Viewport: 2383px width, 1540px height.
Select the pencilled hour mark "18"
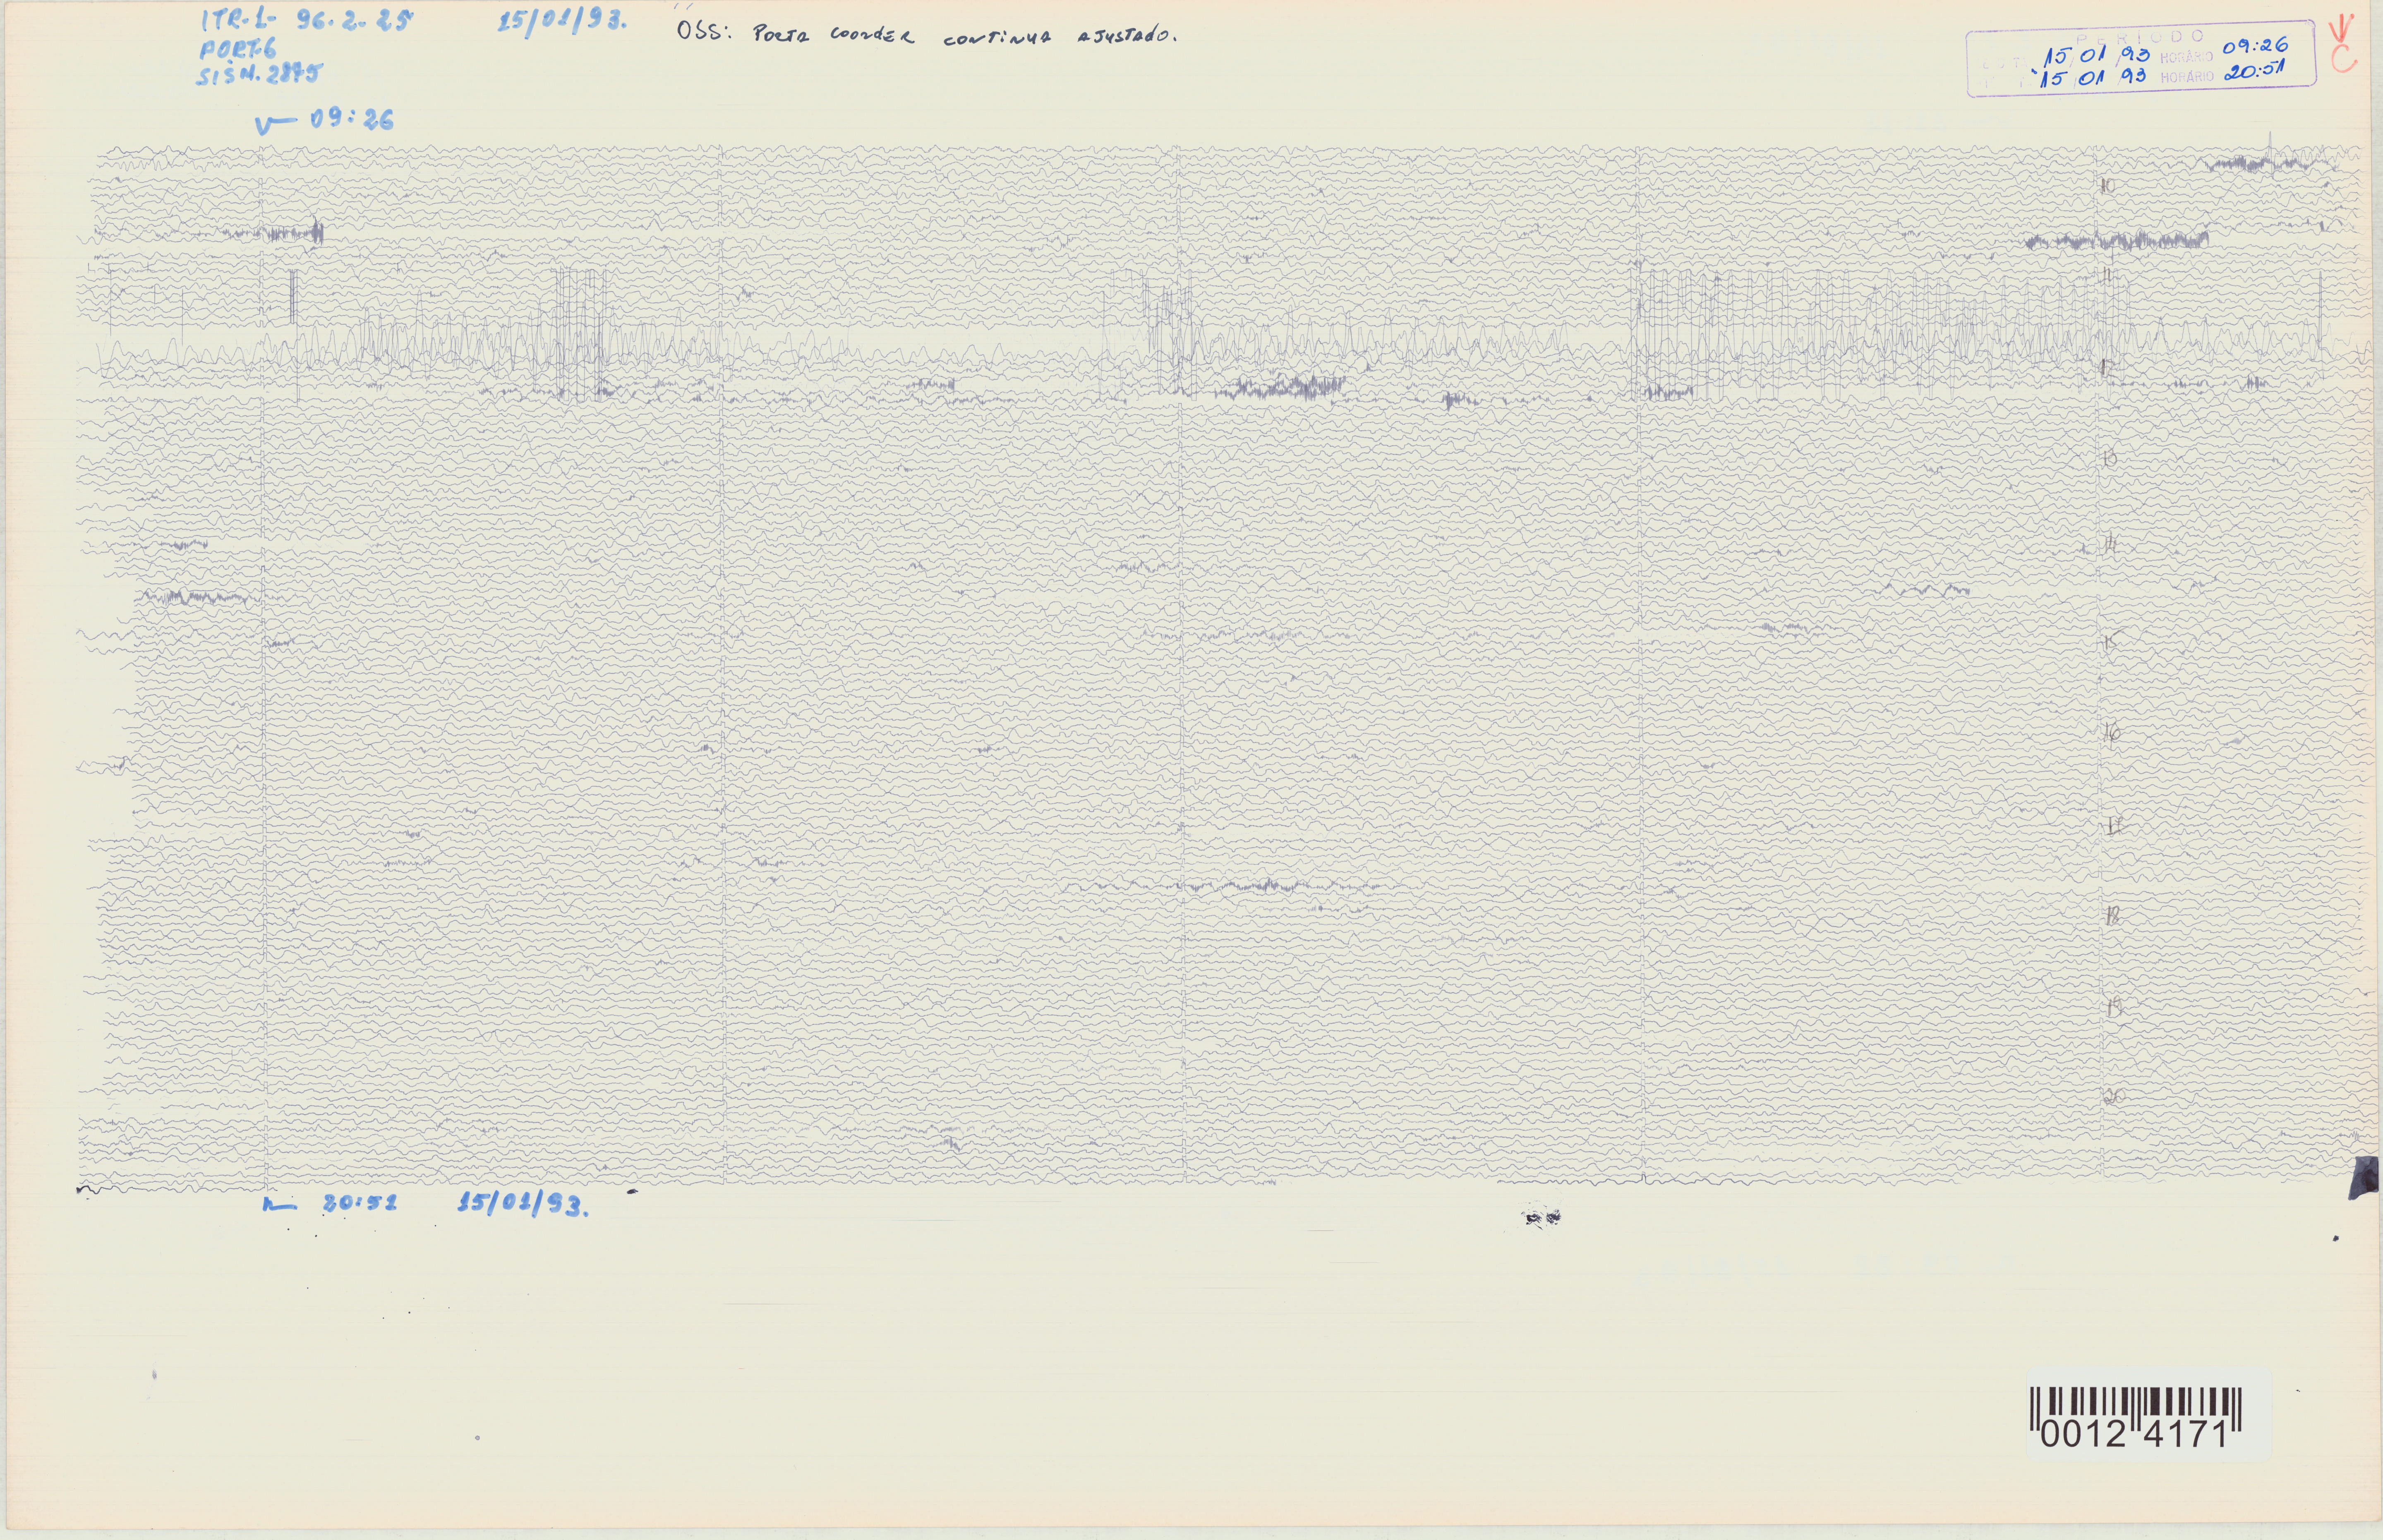[2112, 916]
